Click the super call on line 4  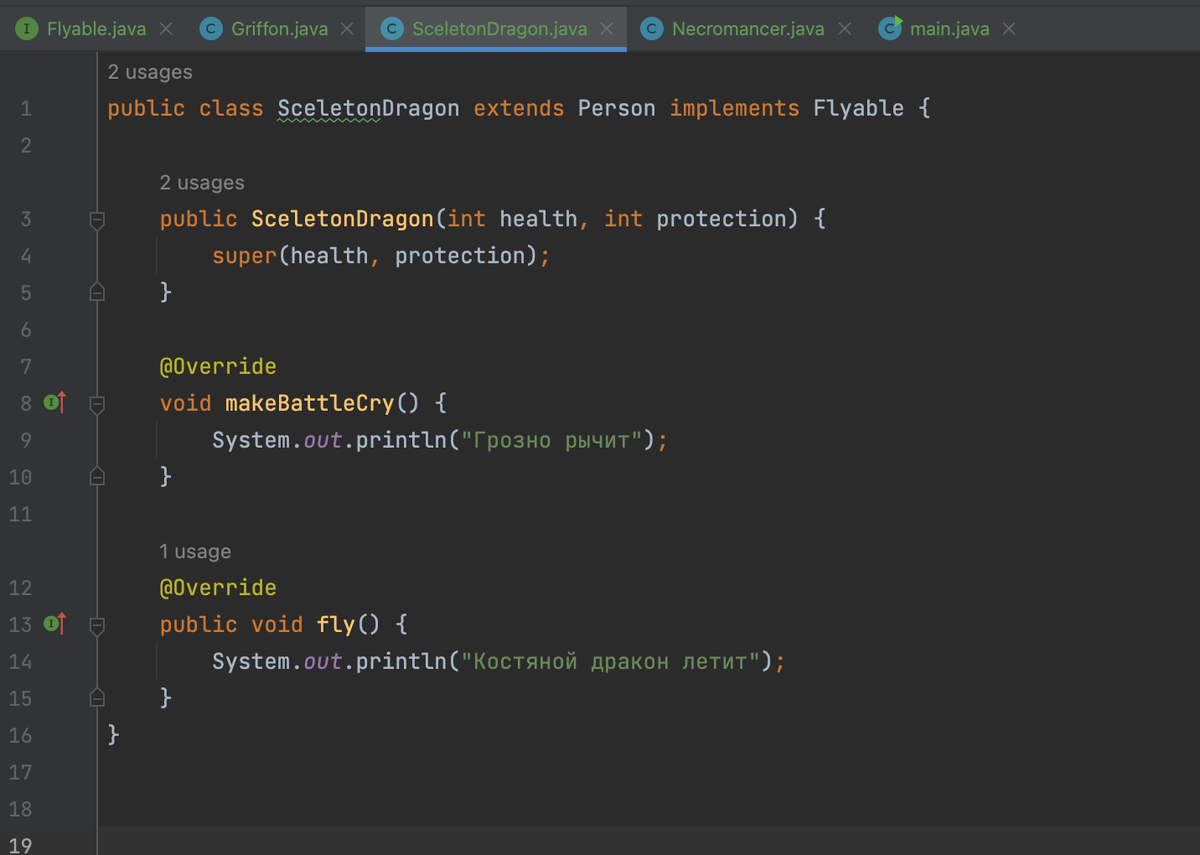tap(244, 256)
